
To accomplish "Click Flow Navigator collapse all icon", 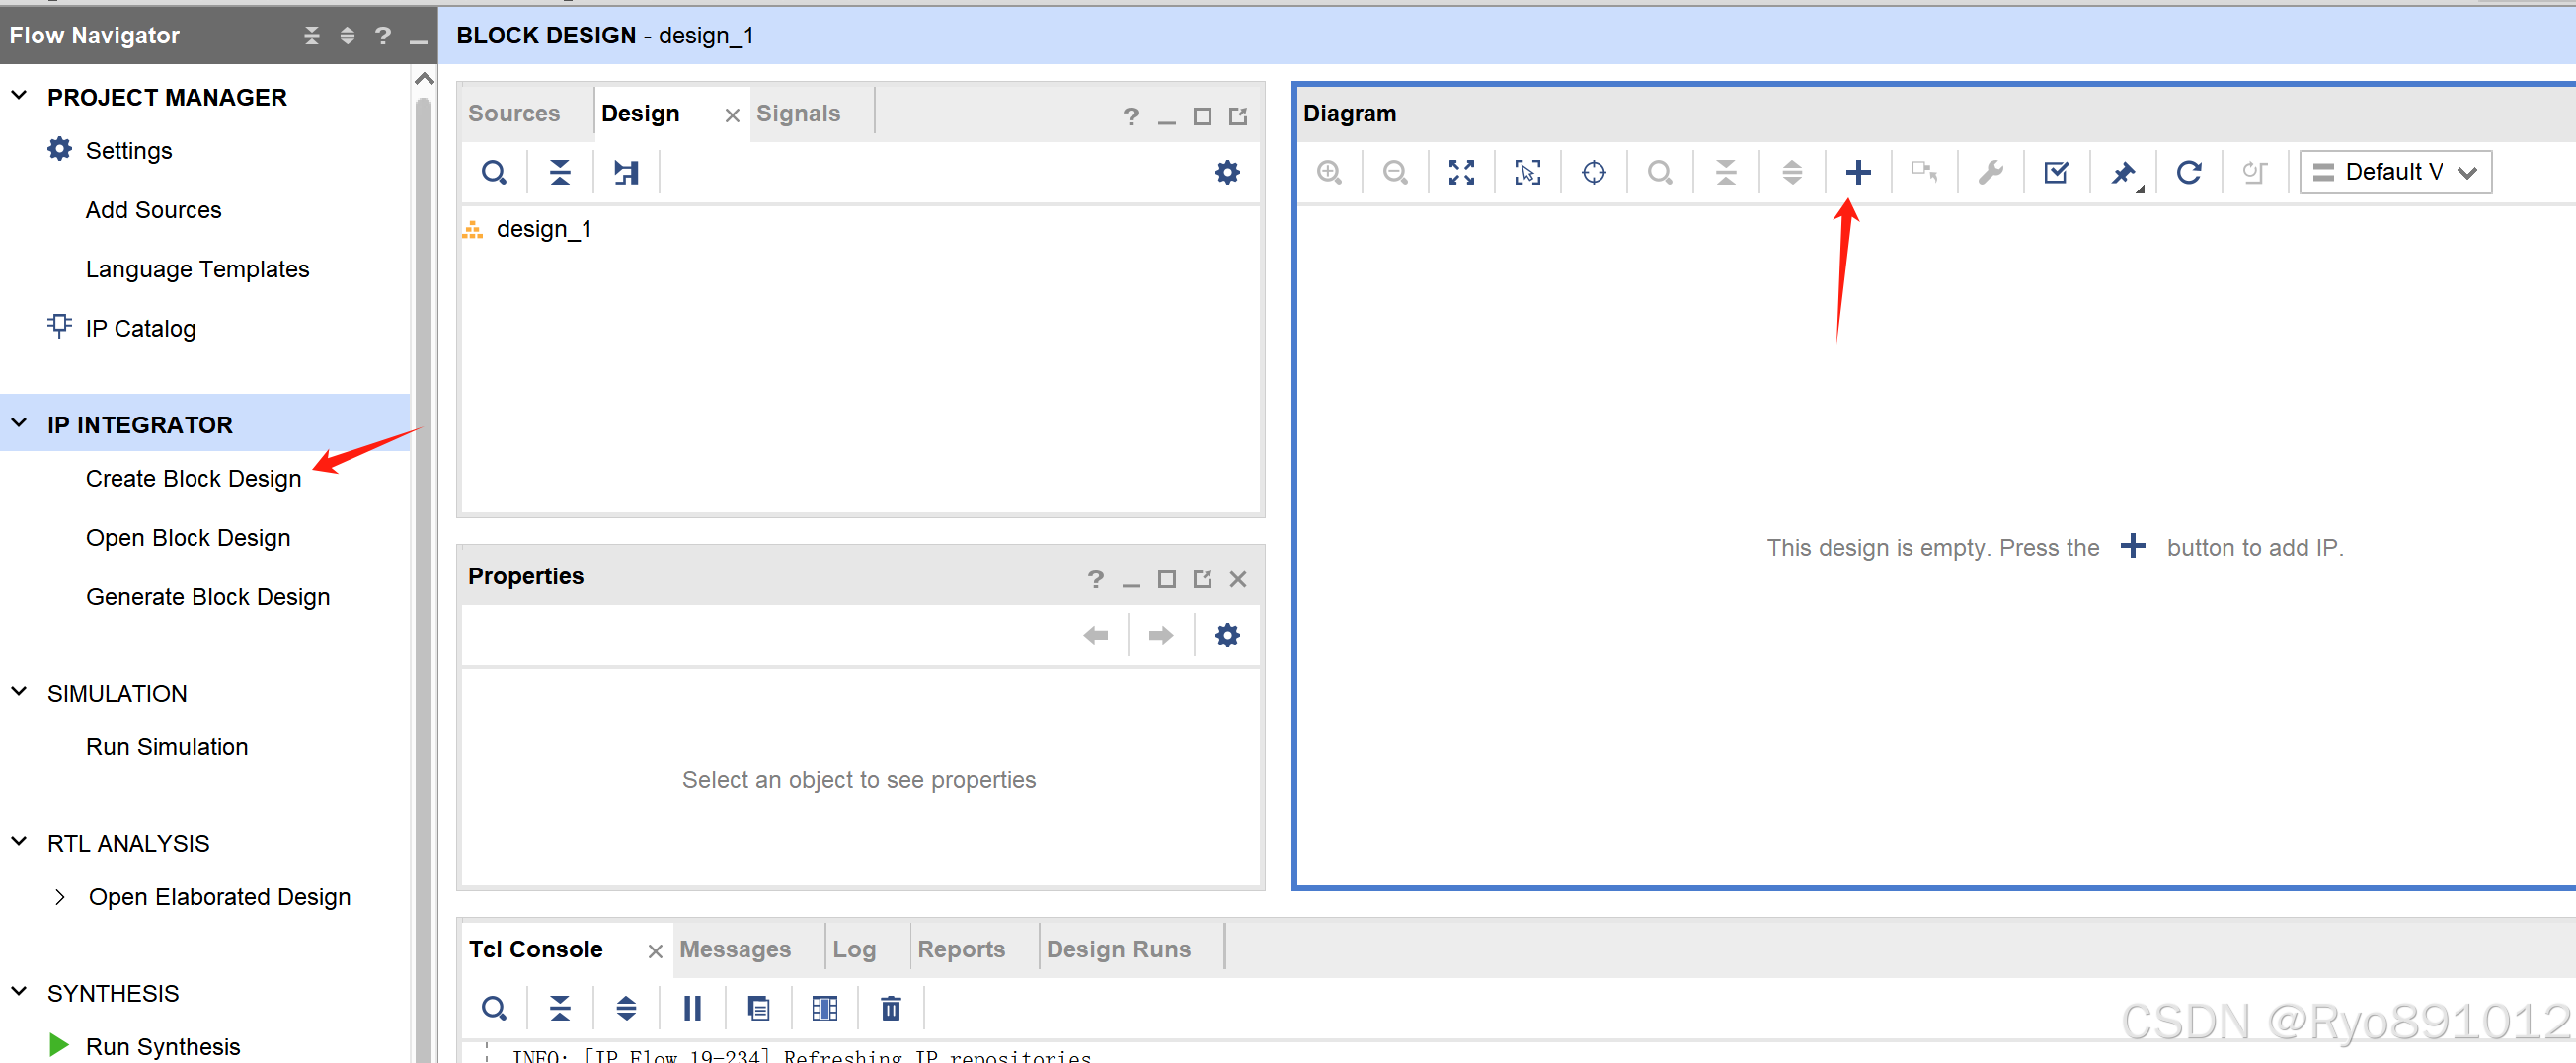I will point(312,36).
